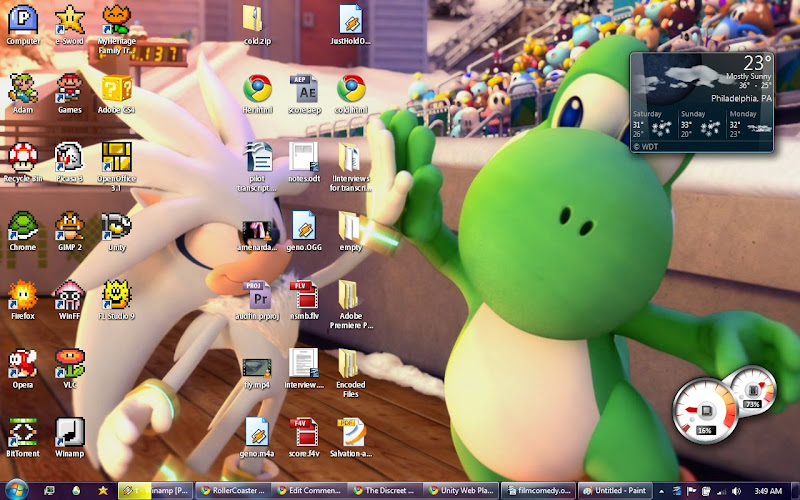Open the audfin.prproj Premiere project file
The height and width of the screenshot is (500, 800).
[x=258, y=296]
